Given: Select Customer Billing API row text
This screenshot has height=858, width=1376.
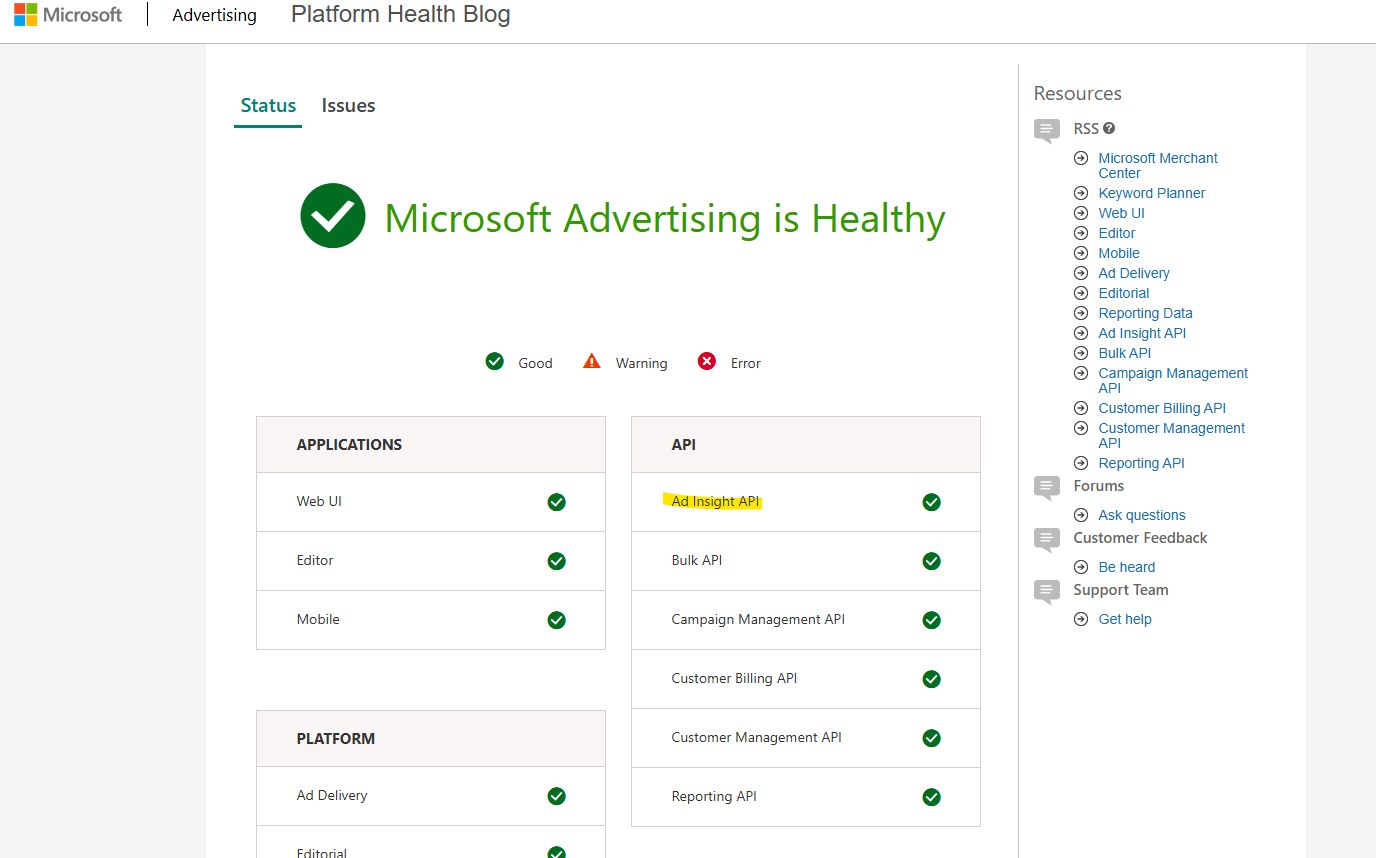Looking at the screenshot, I should pyautogui.click(x=734, y=678).
